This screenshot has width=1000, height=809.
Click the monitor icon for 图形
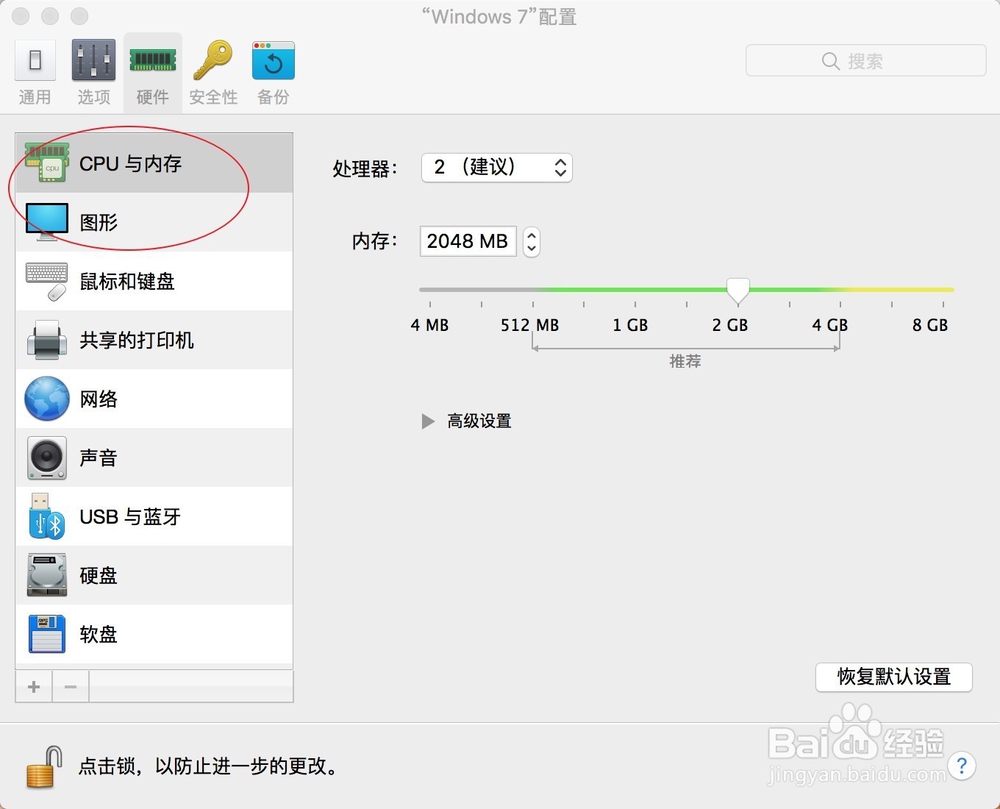point(47,222)
